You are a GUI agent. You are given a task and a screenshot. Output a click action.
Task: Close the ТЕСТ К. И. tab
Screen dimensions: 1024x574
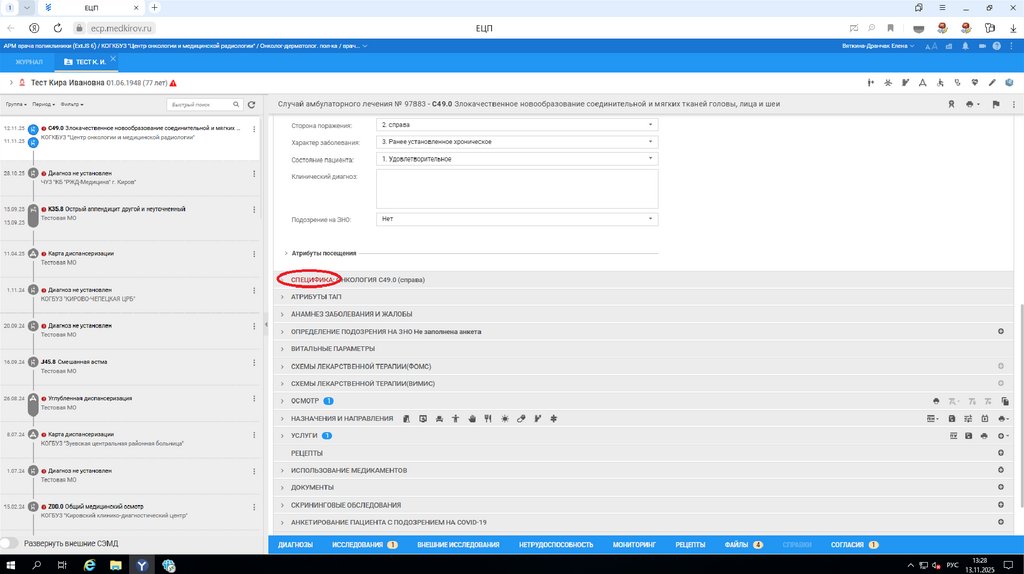[x=113, y=59]
